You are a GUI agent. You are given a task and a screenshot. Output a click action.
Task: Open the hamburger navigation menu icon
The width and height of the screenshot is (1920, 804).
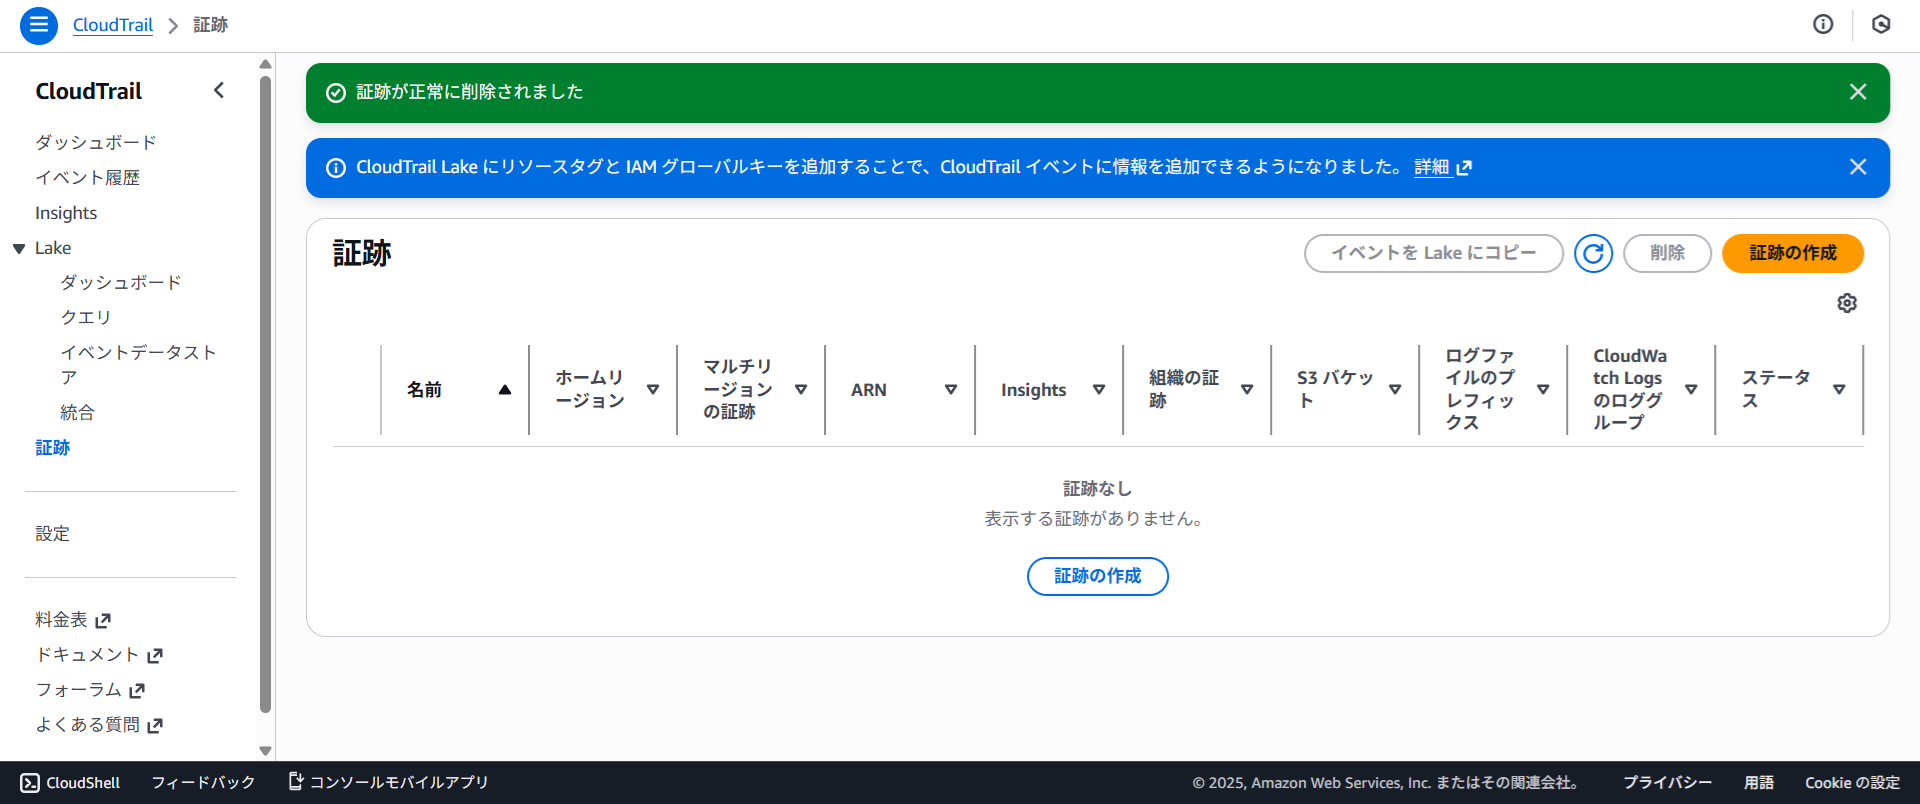coord(38,25)
